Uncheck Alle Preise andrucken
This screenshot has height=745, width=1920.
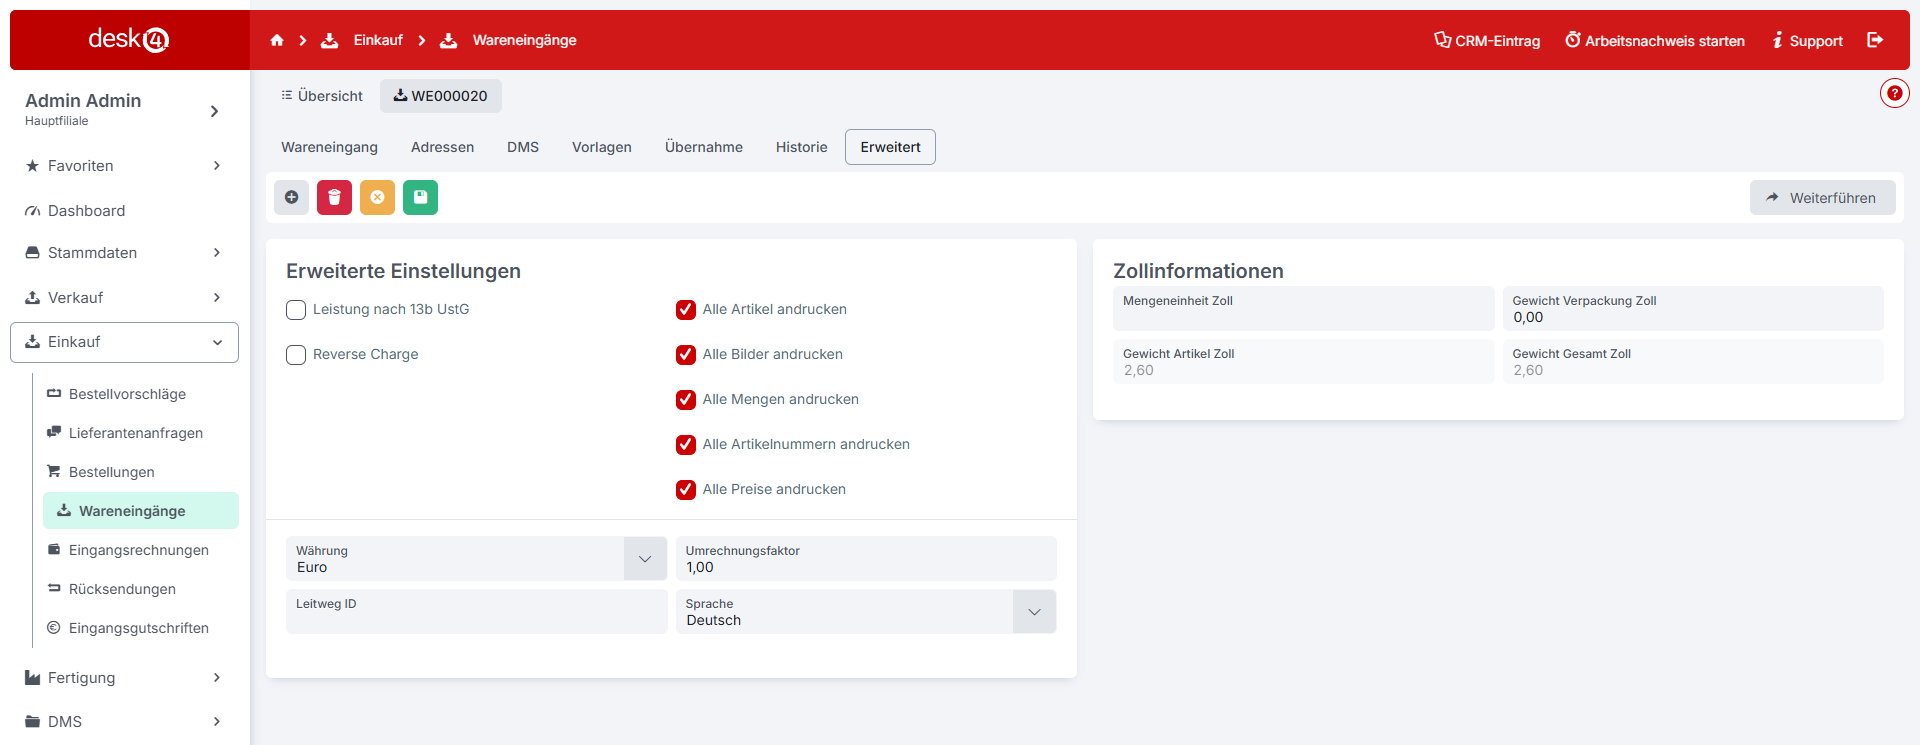686,490
